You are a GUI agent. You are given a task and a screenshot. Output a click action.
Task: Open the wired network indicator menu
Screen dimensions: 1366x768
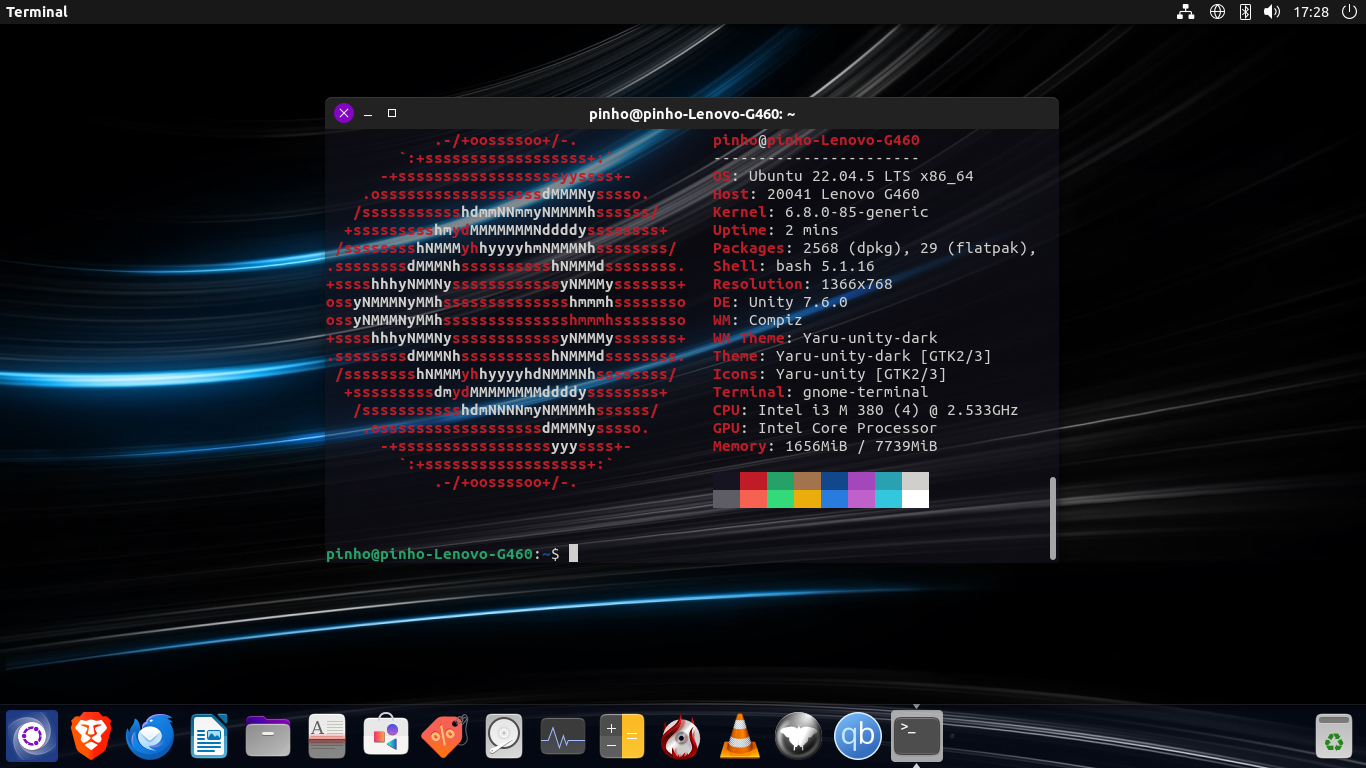click(x=1186, y=12)
